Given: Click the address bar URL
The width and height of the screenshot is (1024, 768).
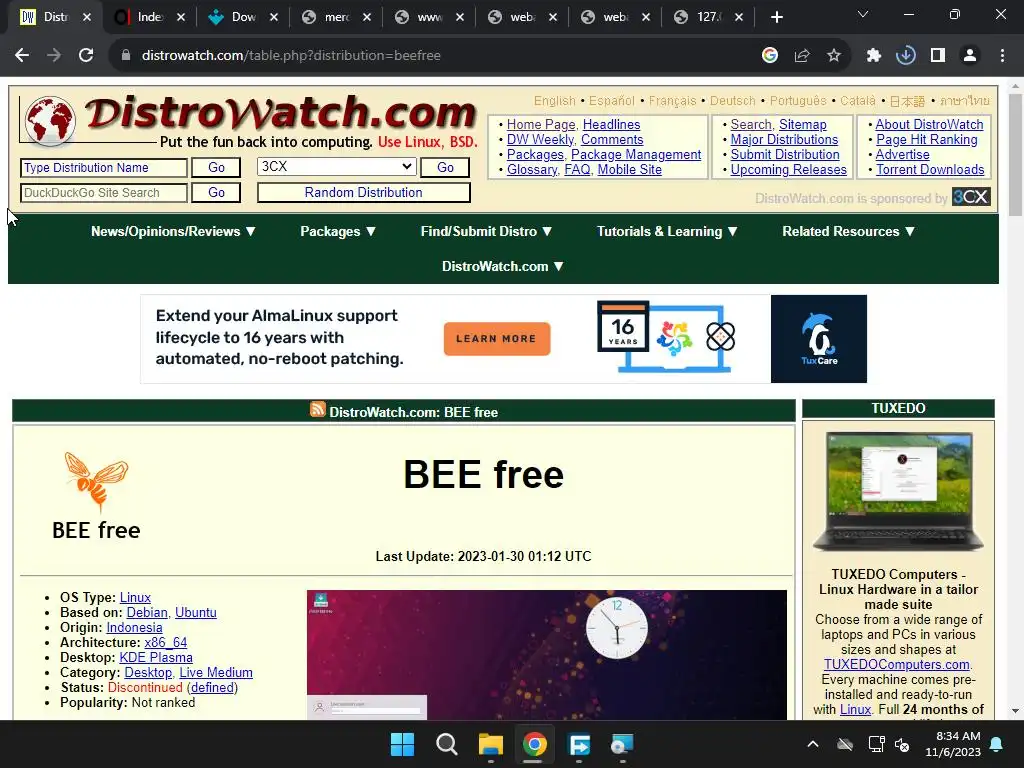Looking at the screenshot, I should coord(291,56).
